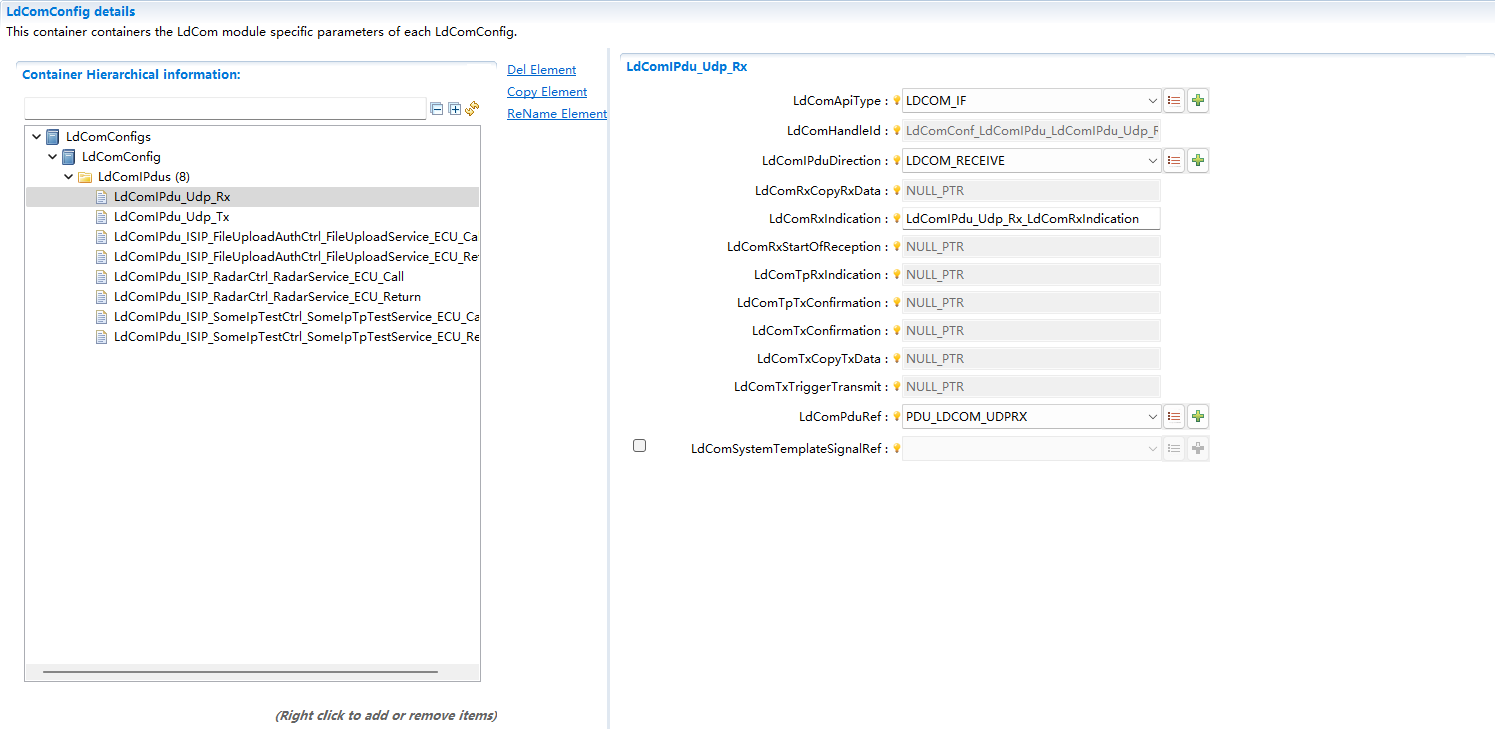Click the container search input field
Viewport: 1495px width, 731px height.
click(x=225, y=107)
